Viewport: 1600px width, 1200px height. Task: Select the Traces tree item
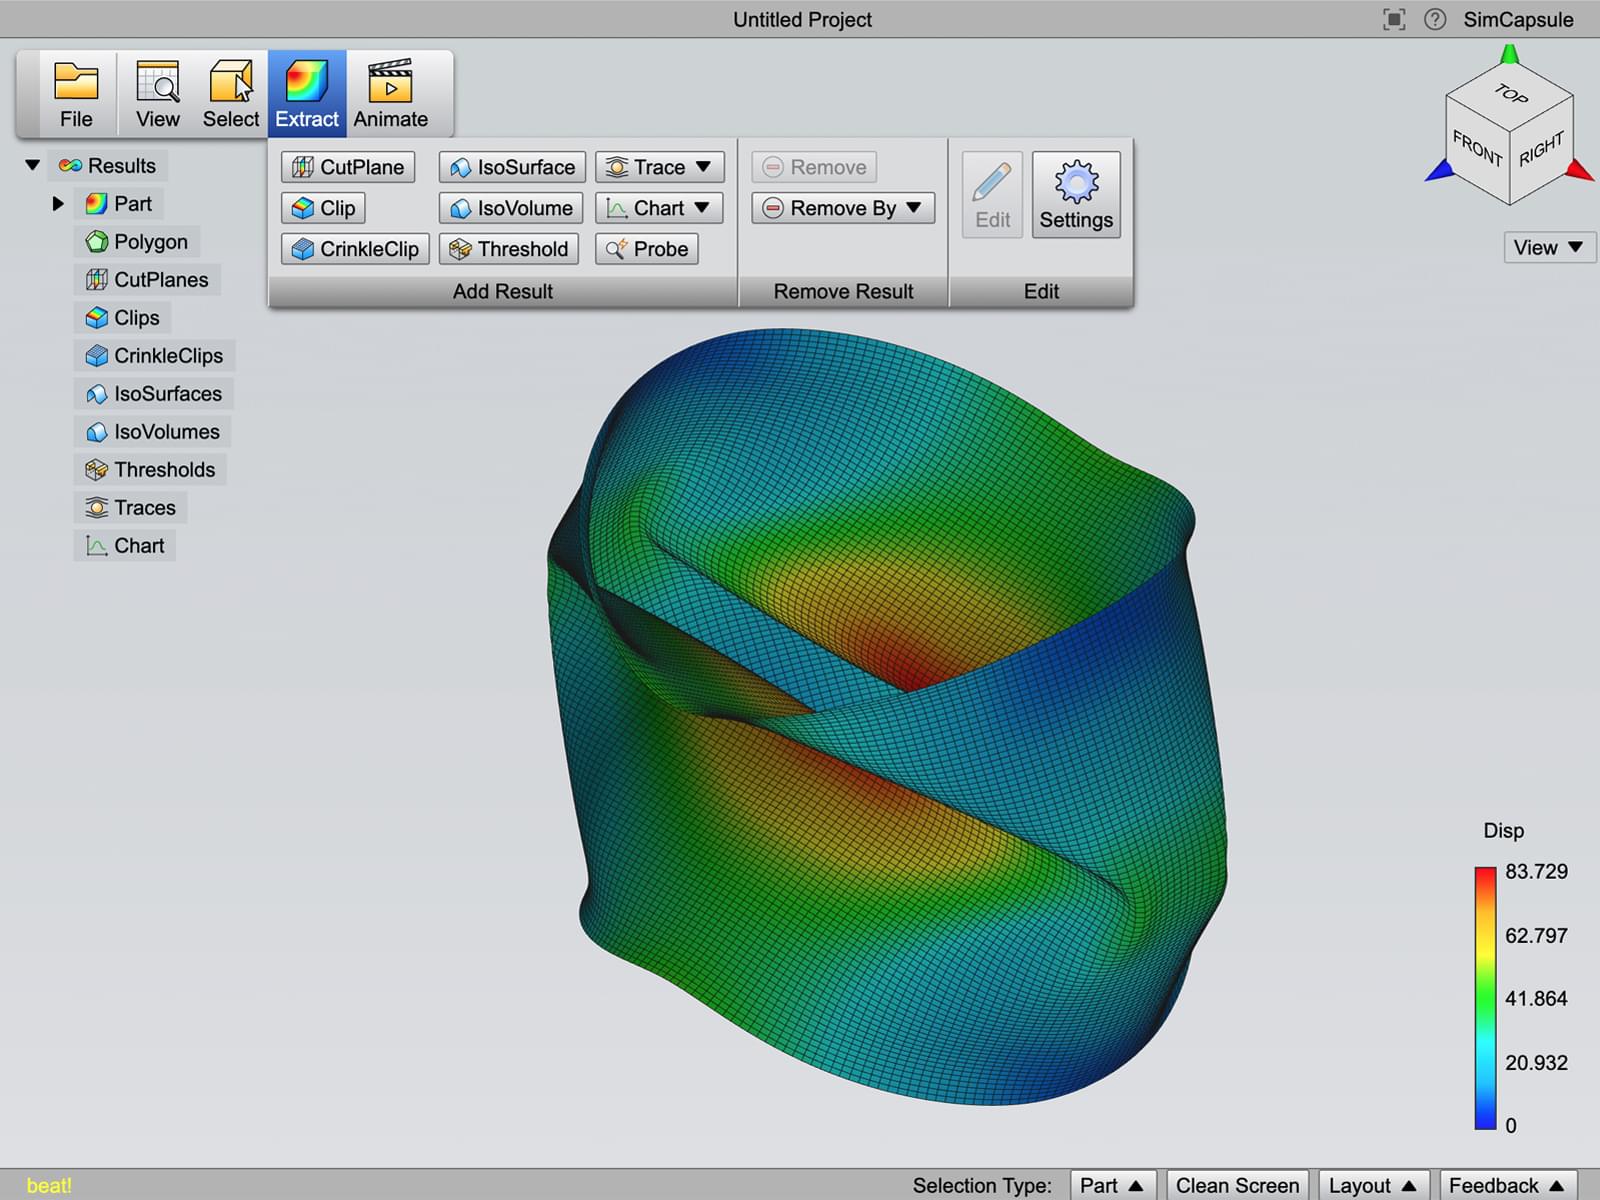point(131,508)
